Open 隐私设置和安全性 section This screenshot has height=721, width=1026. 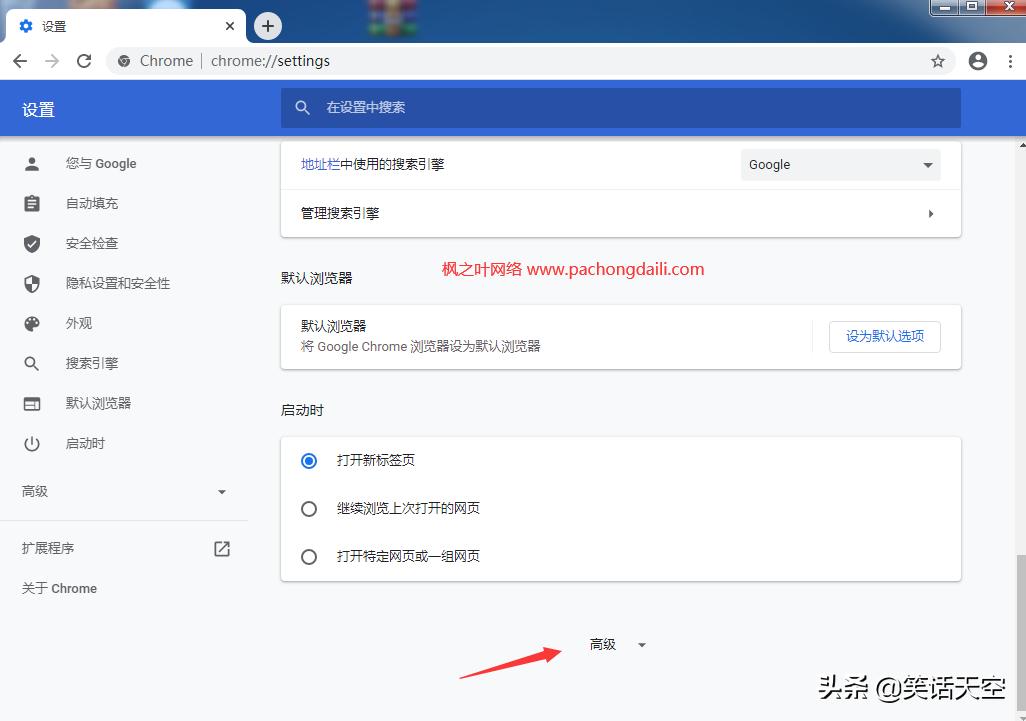(x=31, y=283)
